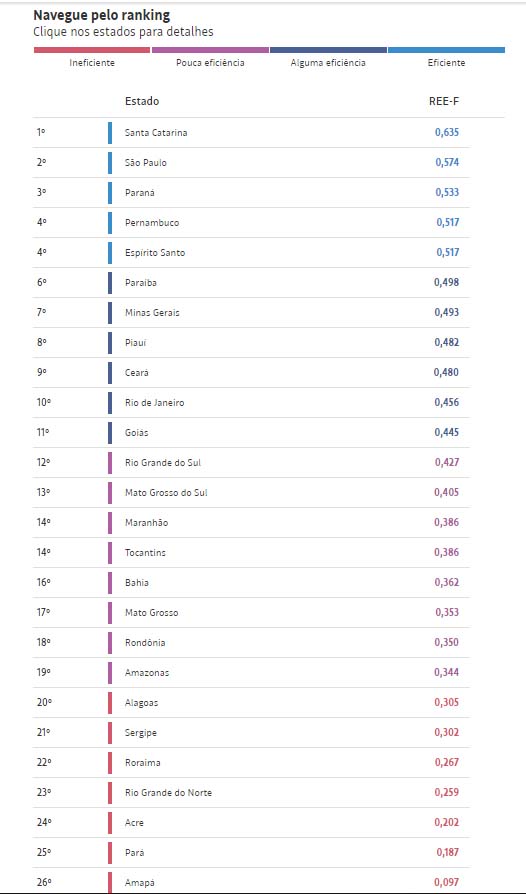This screenshot has height=894, width=526.
Task: Select Espírito Santo in the ranking
Action: pos(251,253)
